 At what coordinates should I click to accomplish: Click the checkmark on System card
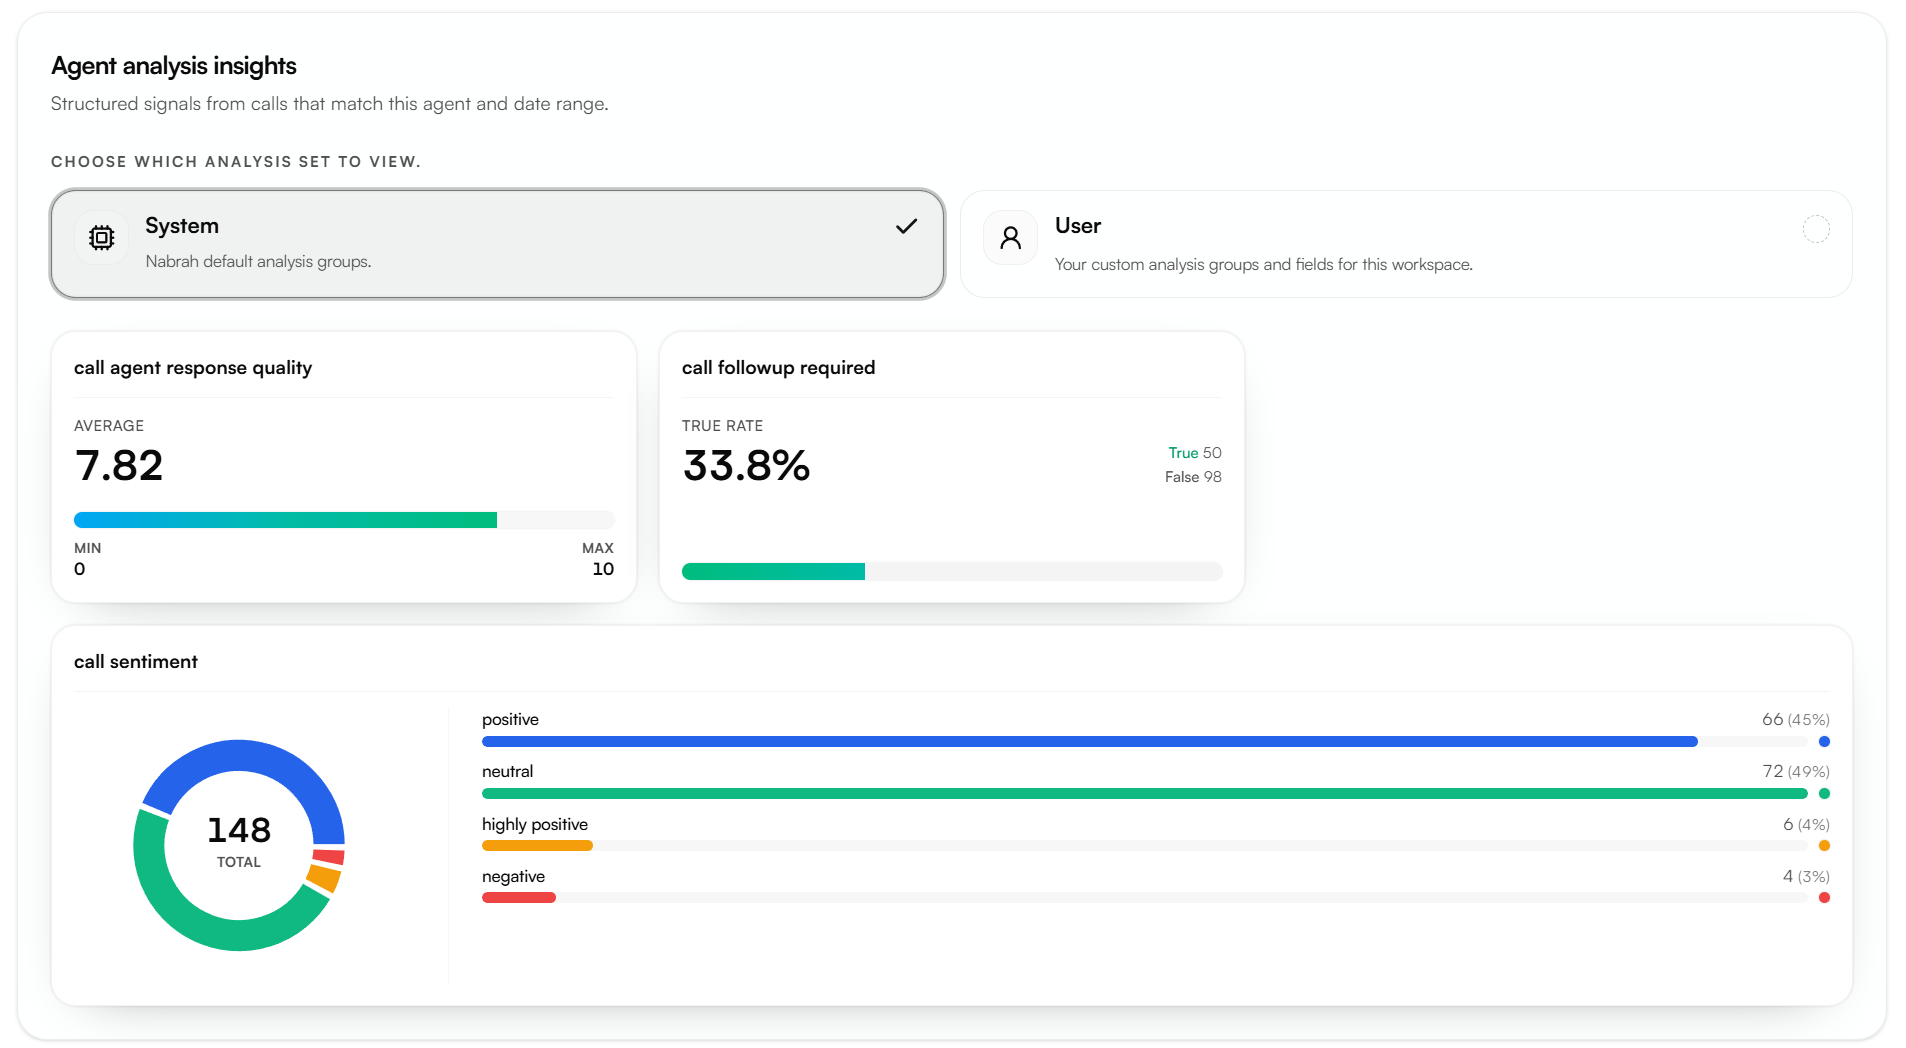(x=906, y=226)
